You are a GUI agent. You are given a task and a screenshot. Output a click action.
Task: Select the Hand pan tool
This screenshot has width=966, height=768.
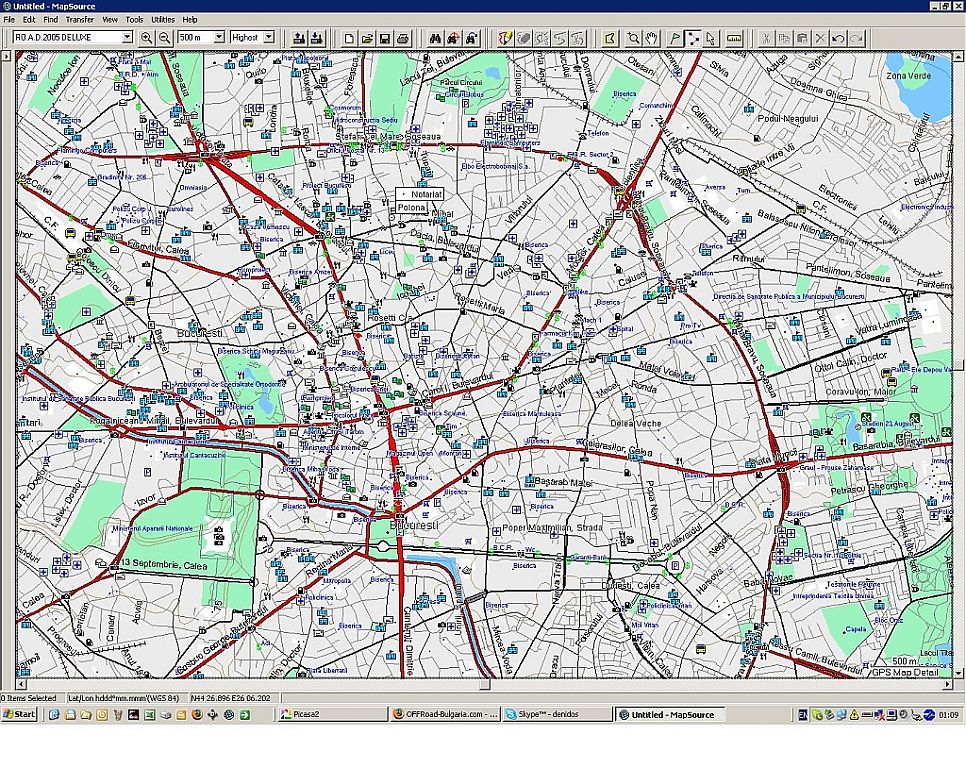pos(651,38)
